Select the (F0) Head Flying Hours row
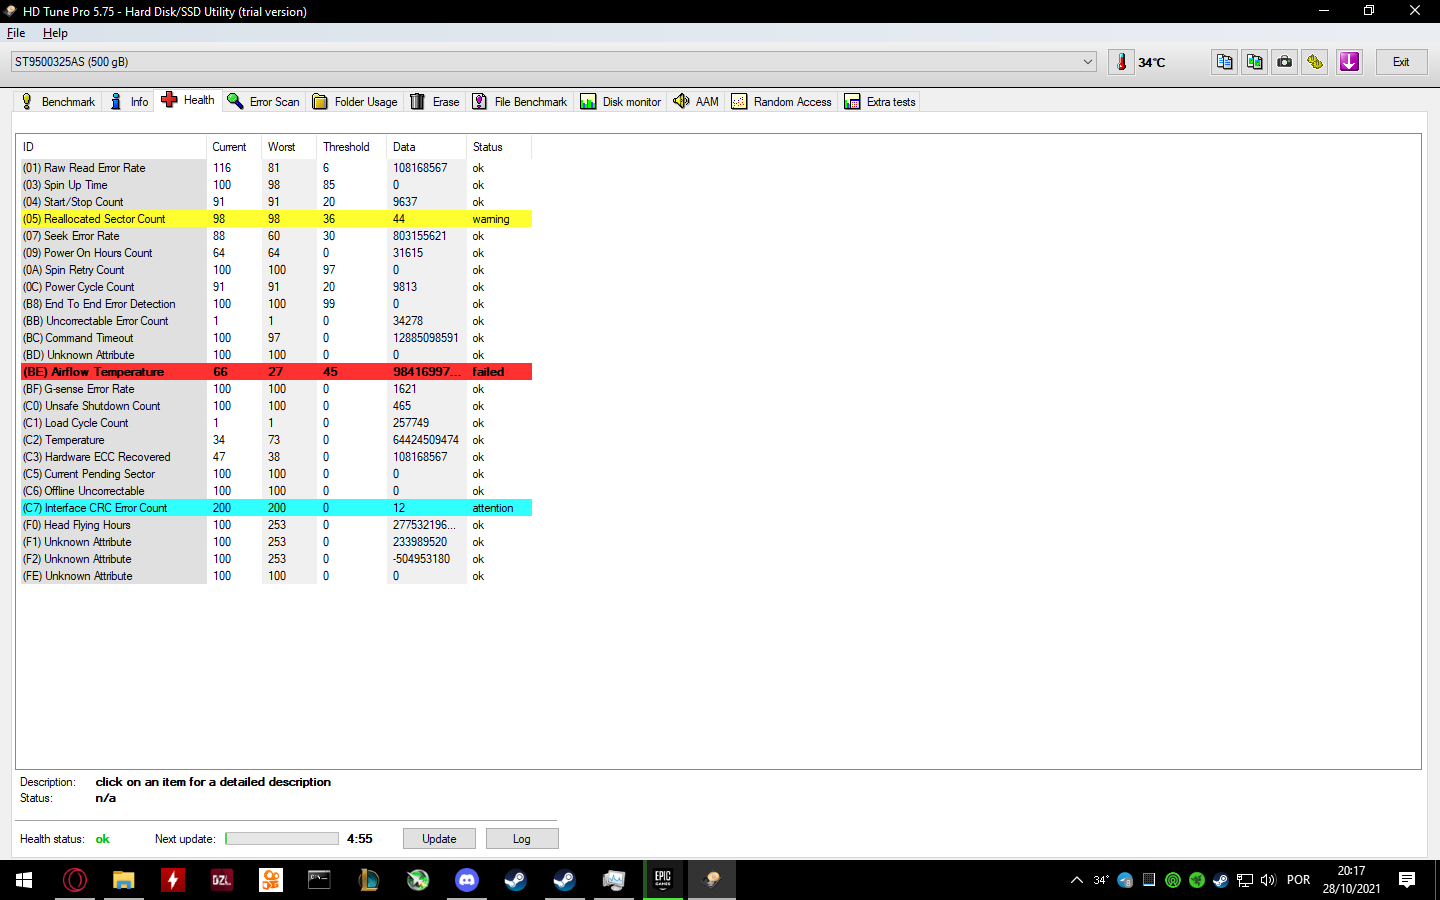The height and width of the screenshot is (900, 1440). click(x=276, y=525)
